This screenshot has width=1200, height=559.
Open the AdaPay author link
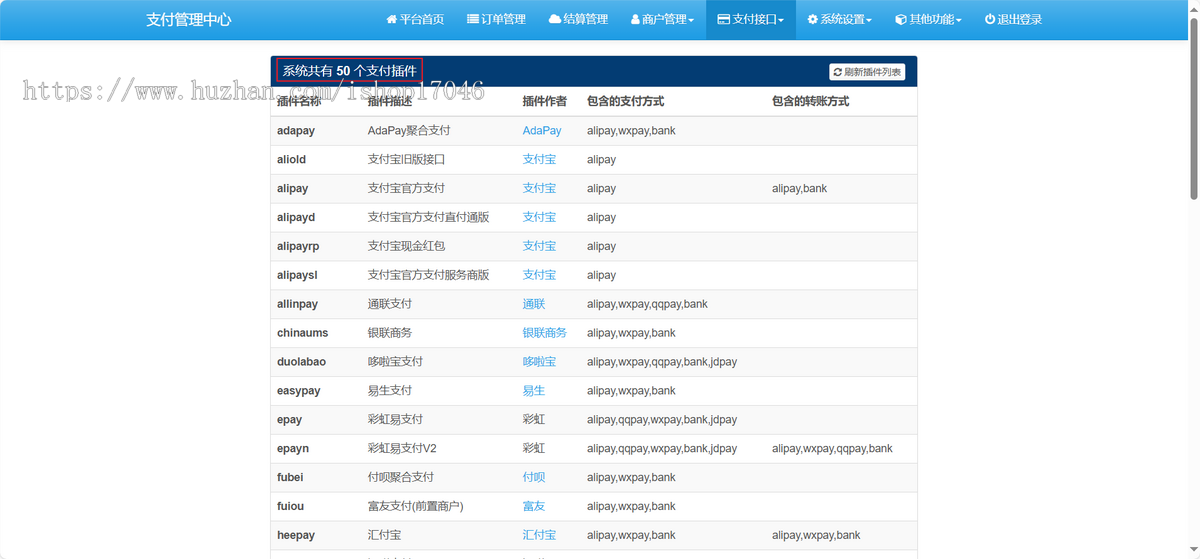pyautogui.click(x=542, y=131)
